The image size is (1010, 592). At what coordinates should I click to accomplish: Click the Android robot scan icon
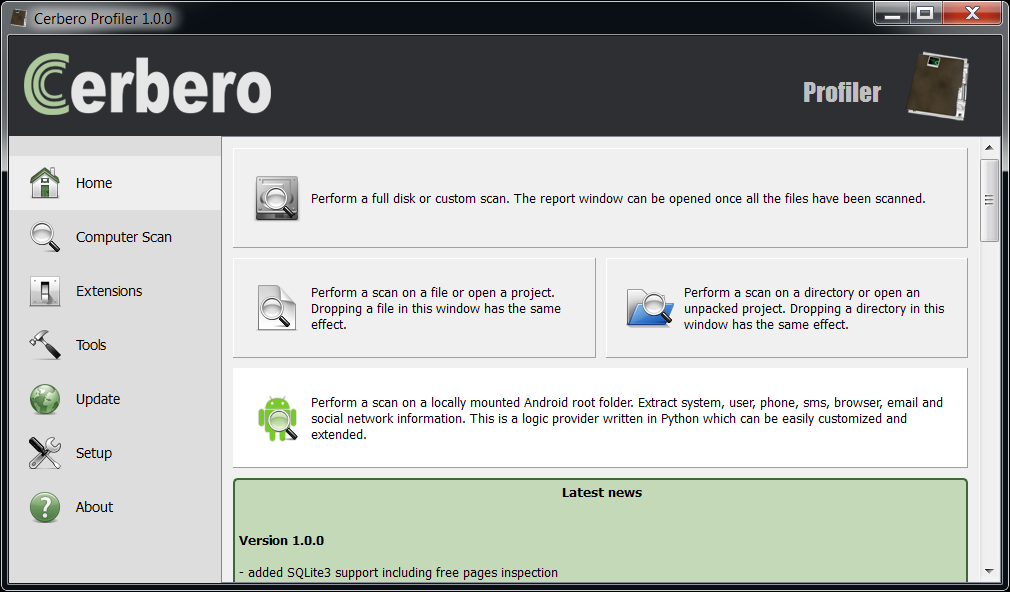coord(278,419)
